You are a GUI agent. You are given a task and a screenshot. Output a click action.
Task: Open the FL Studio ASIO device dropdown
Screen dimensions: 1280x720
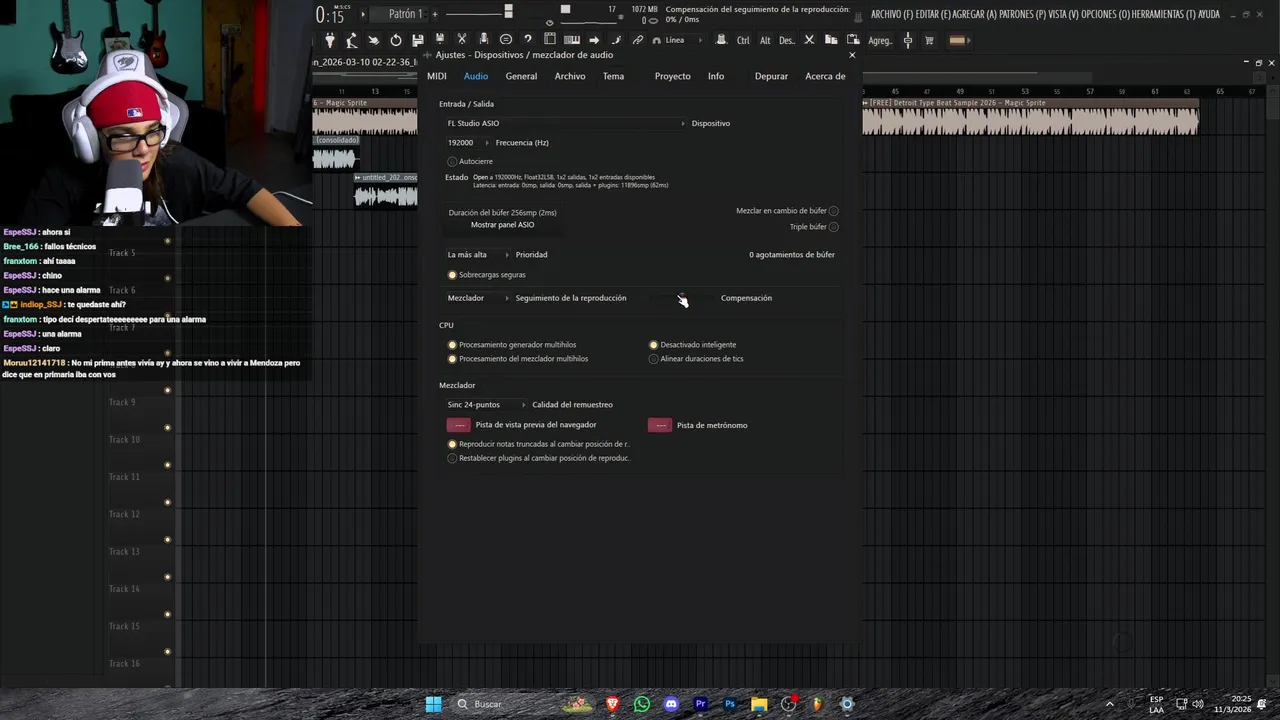[x=566, y=123]
